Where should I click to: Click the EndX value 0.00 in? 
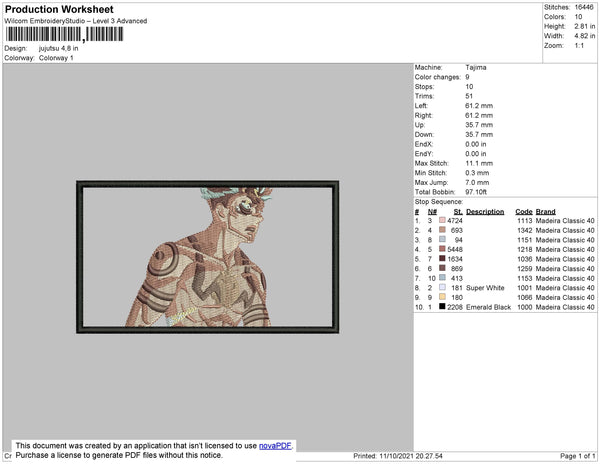[476, 144]
